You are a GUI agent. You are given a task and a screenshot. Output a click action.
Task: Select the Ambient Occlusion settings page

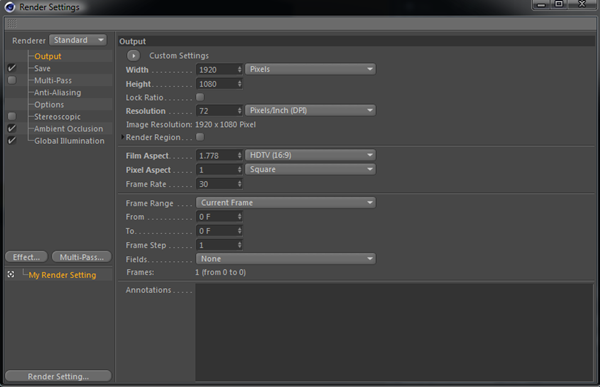(x=68, y=129)
